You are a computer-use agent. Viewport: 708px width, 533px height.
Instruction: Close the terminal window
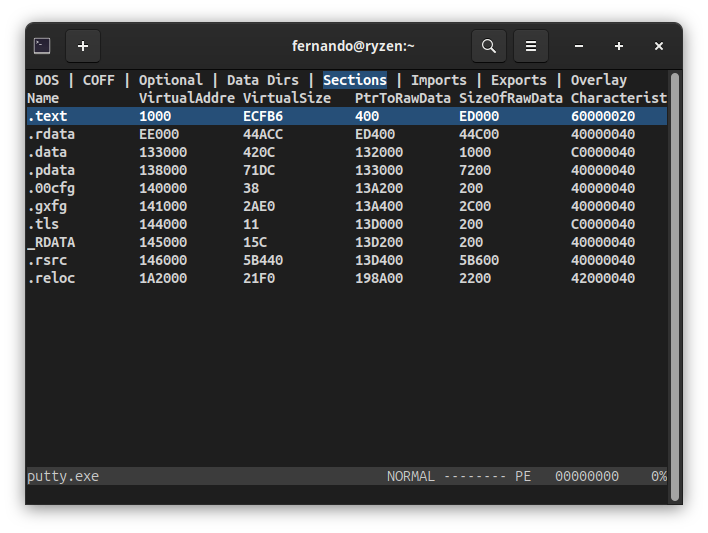click(658, 46)
